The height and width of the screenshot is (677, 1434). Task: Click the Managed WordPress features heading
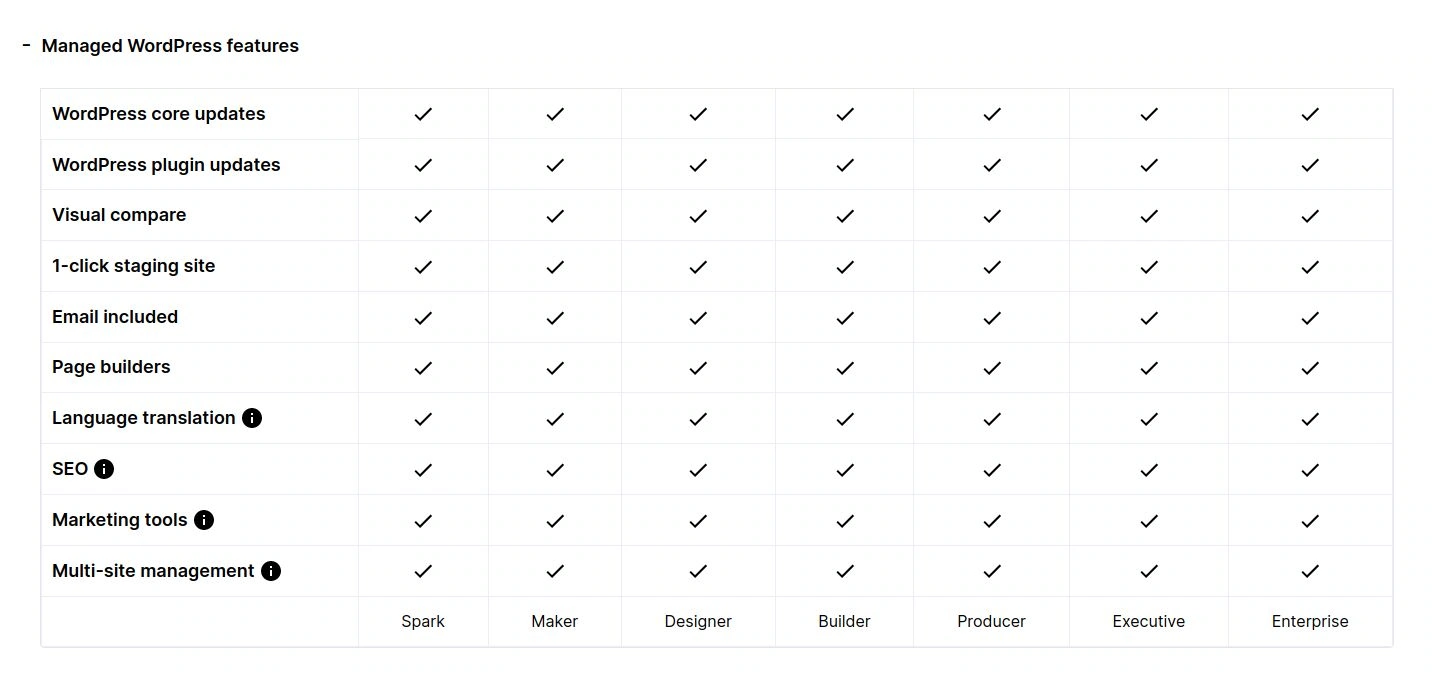click(170, 46)
